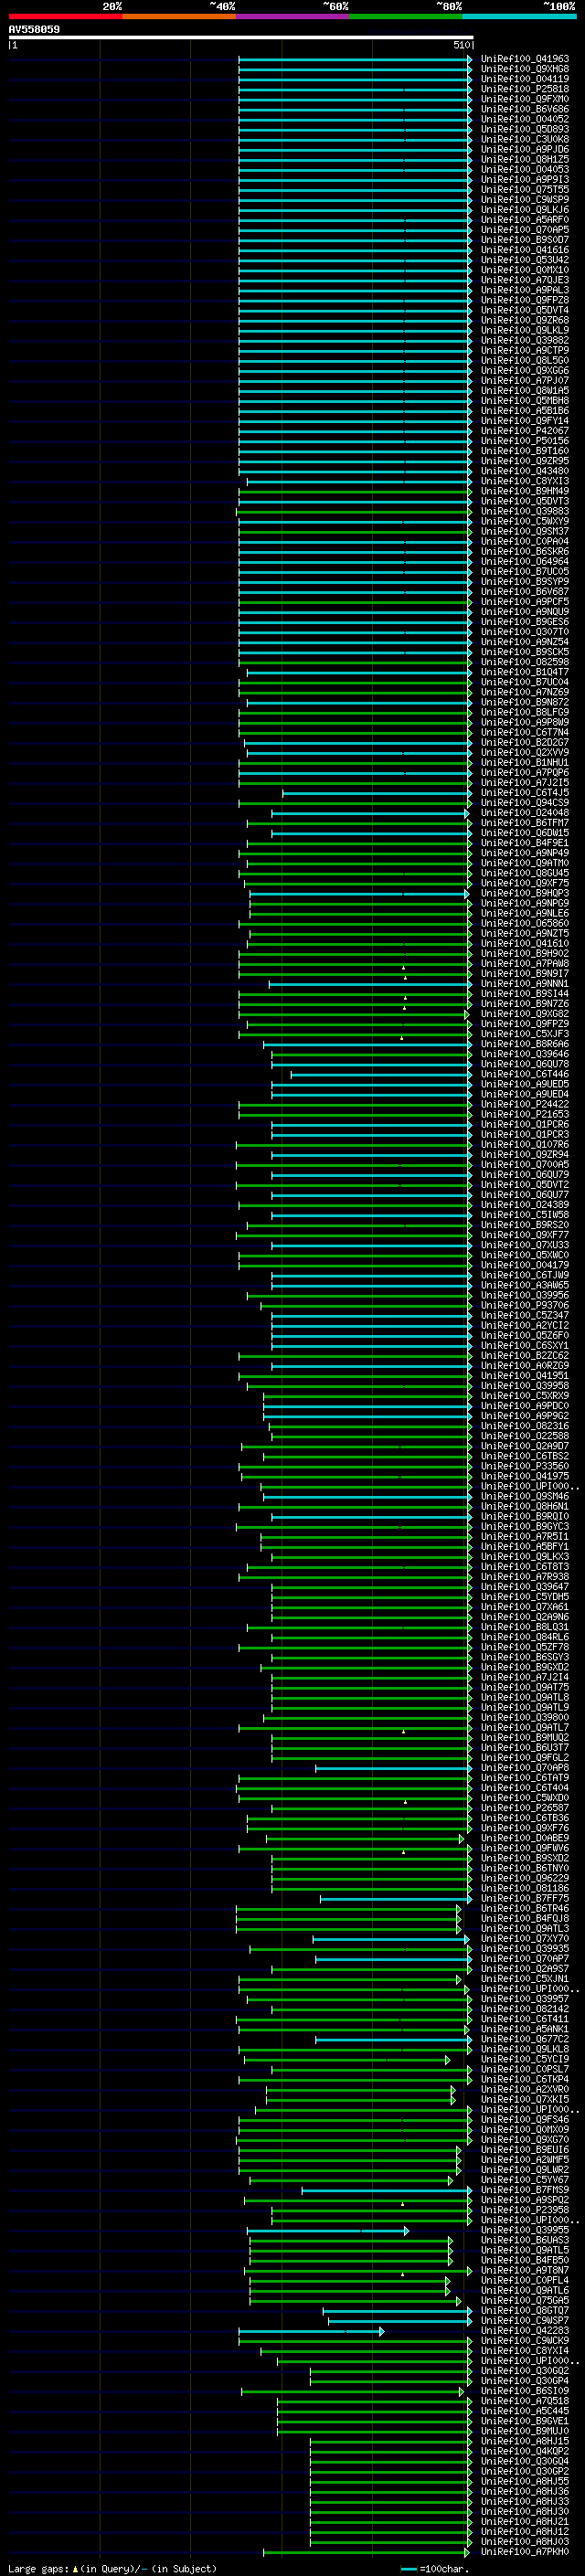Viewport: 585px width, 2576px height.
Task: Select the orange ~40% identity legend segment
Action: point(179,16)
